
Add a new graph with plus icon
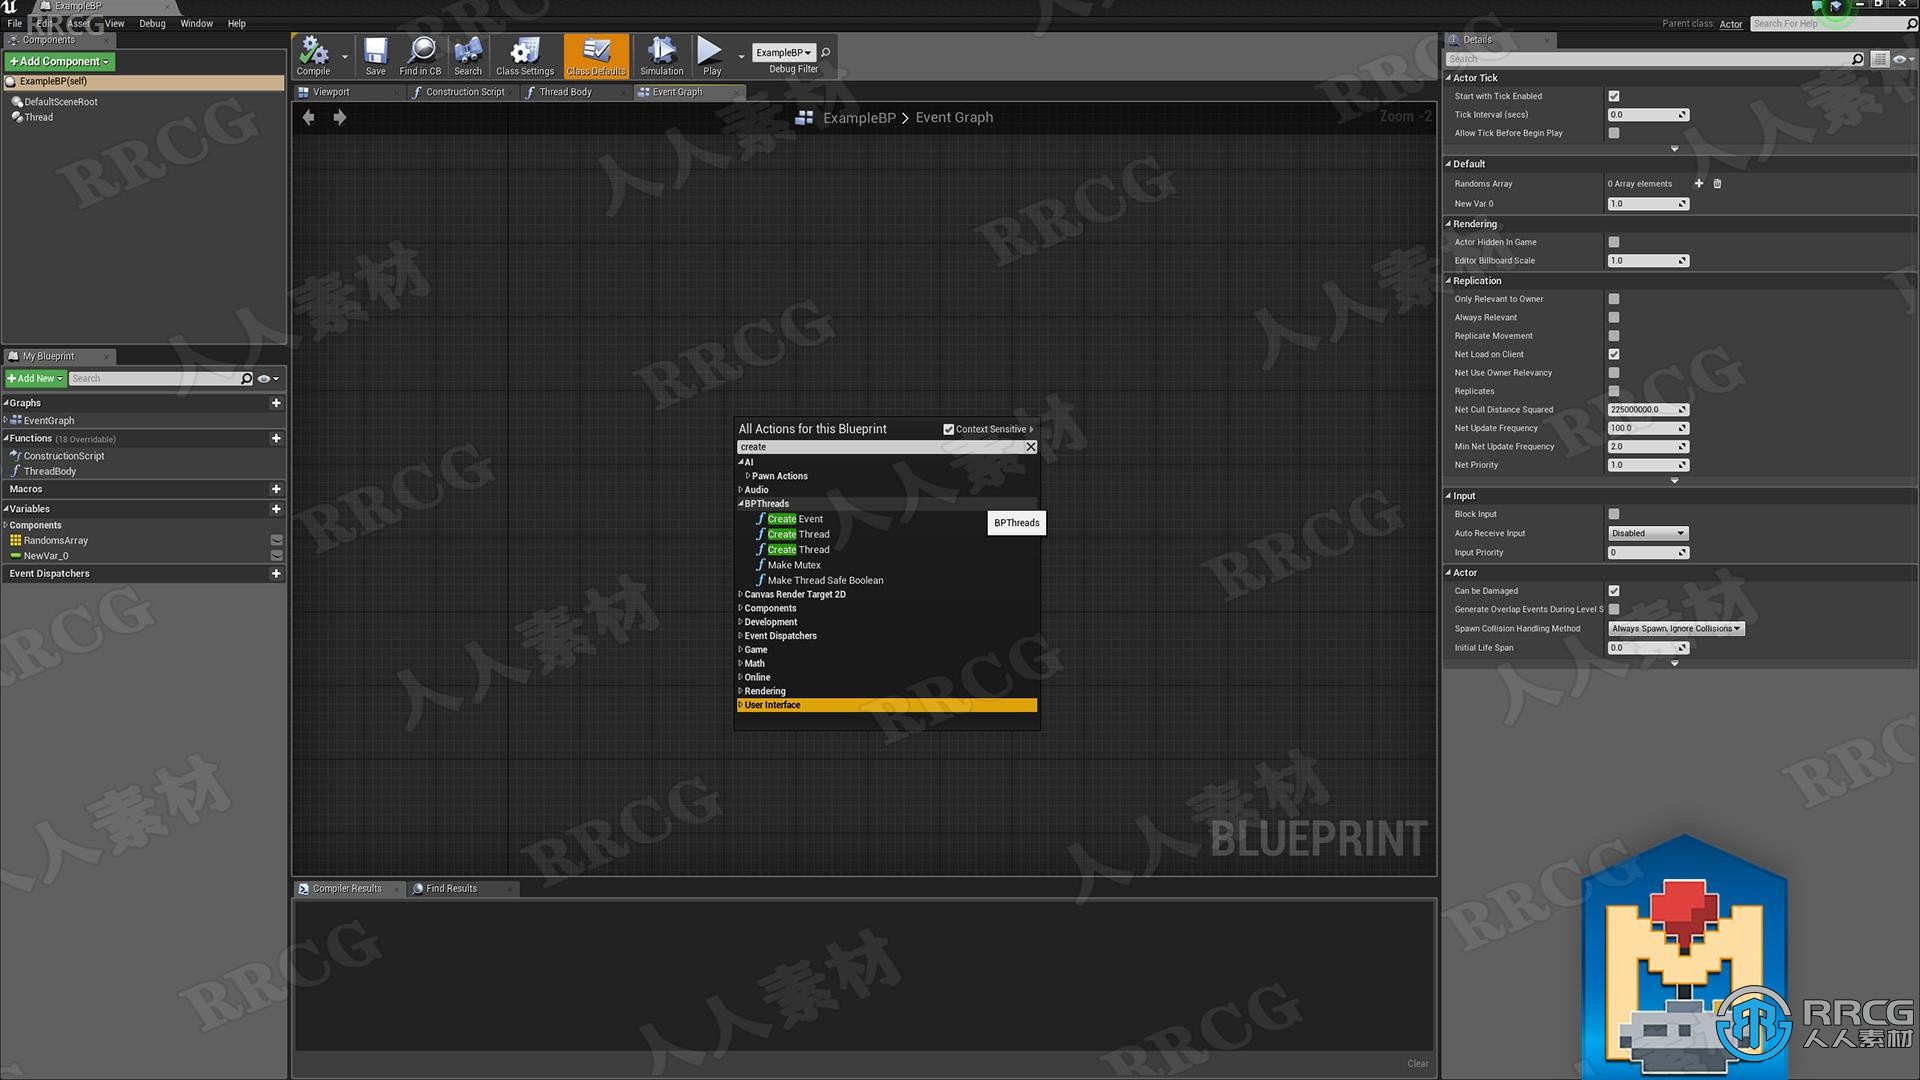pyautogui.click(x=276, y=403)
